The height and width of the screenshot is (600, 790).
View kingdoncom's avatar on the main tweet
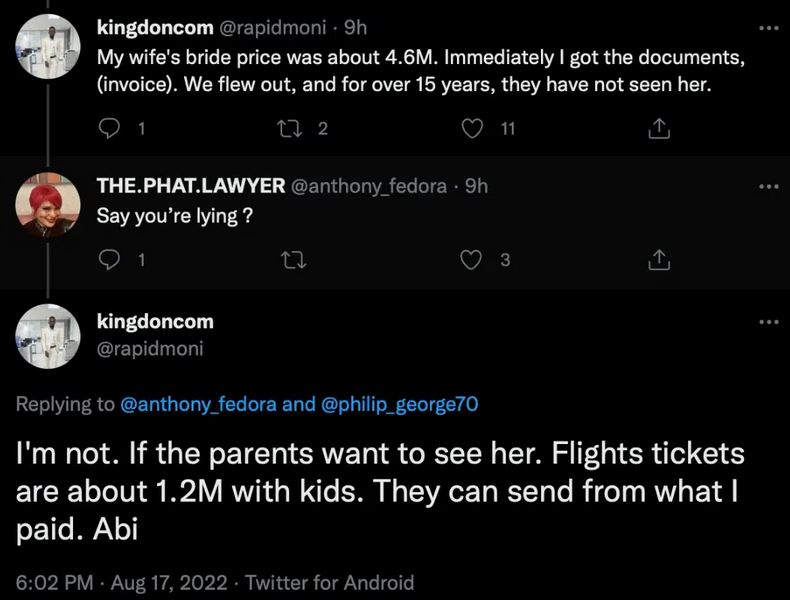(x=48, y=337)
